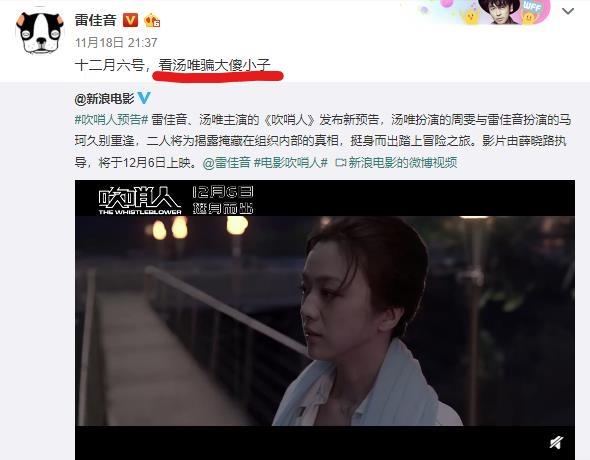590x460 pixels.
Task: Play the 吹哨人 trailer video
Action: [x=325, y=320]
